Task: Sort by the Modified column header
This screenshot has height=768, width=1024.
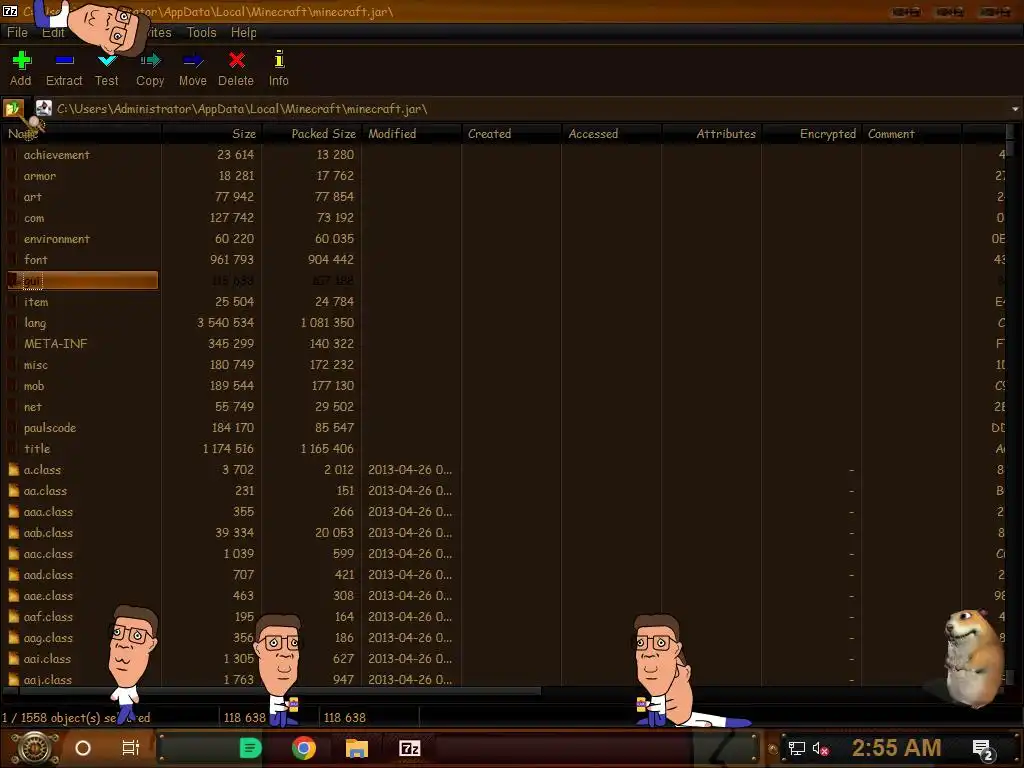Action: (411, 134)
